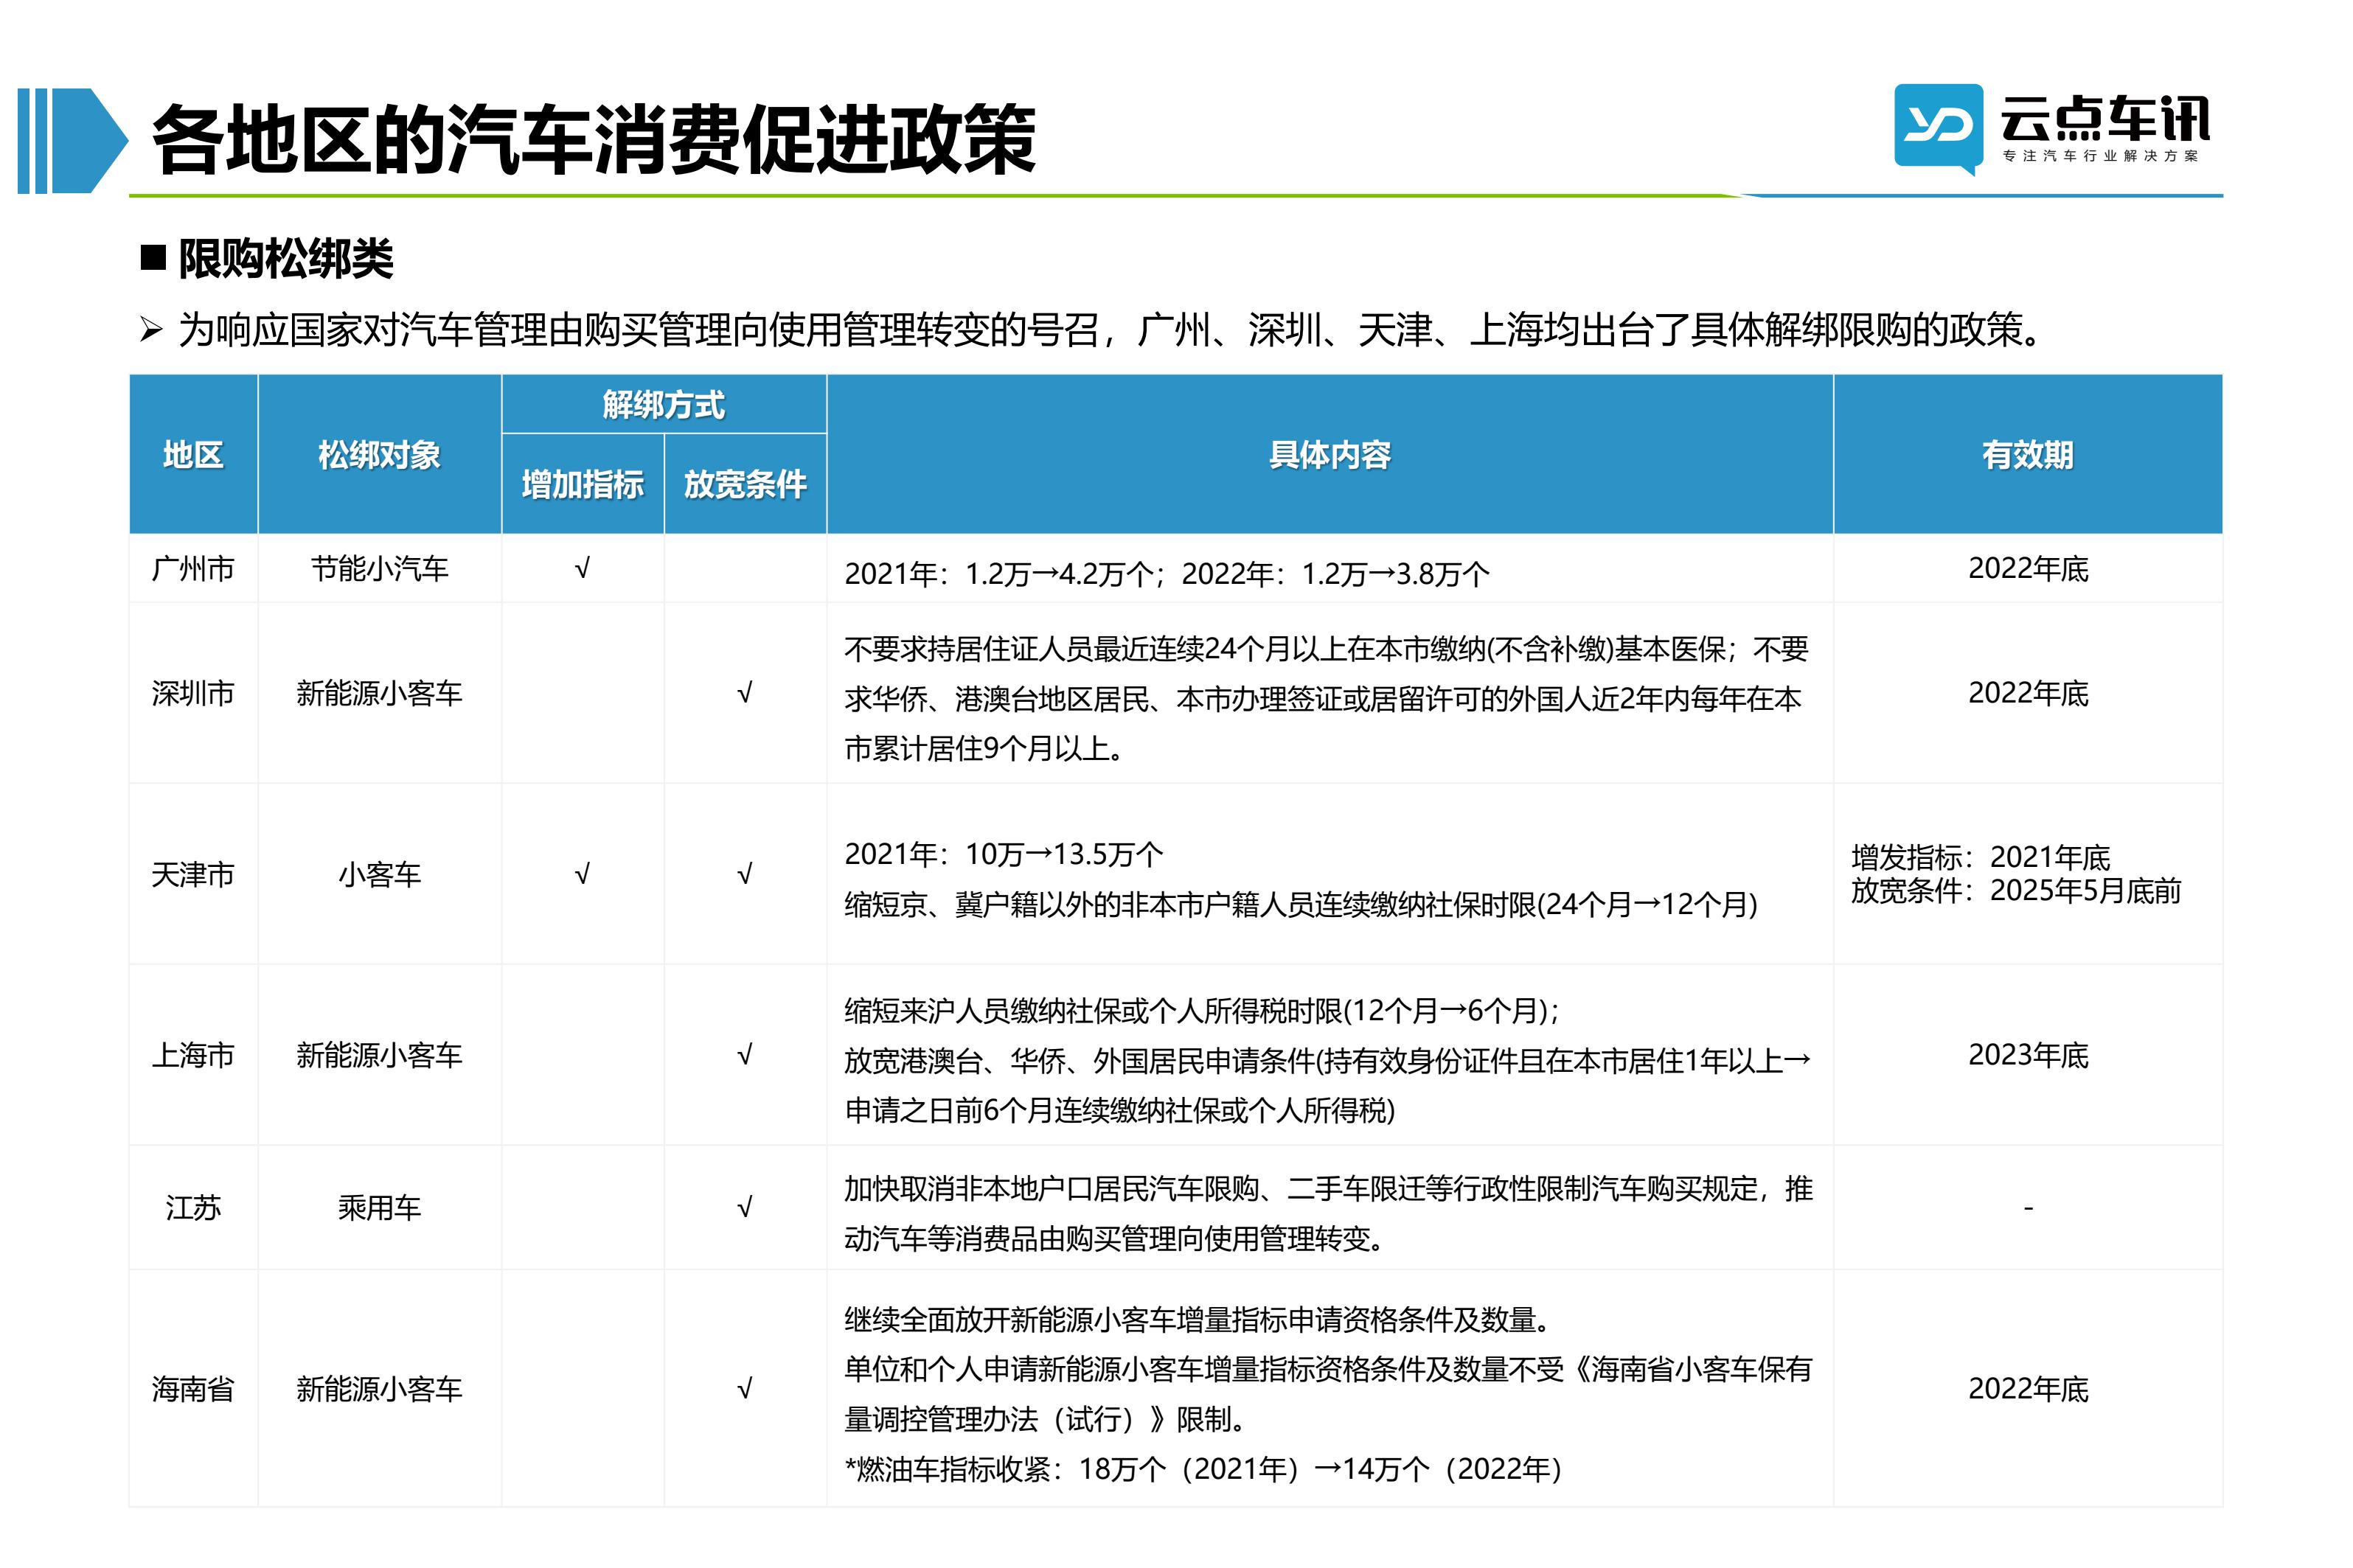Click the 放宽条件 checkmark in 江苏 row
Screen dimensions: 2353x1568
[744, 1208]
